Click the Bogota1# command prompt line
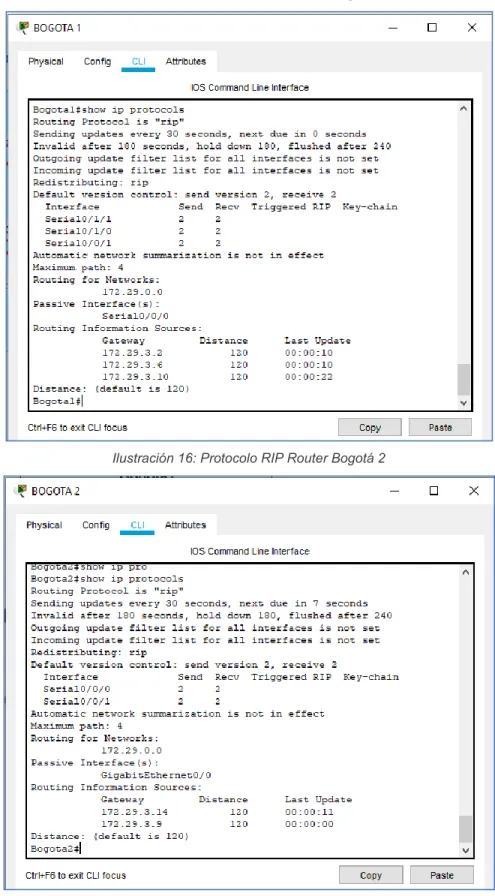This screenshot has width=495, height=896. click(57, 402)
